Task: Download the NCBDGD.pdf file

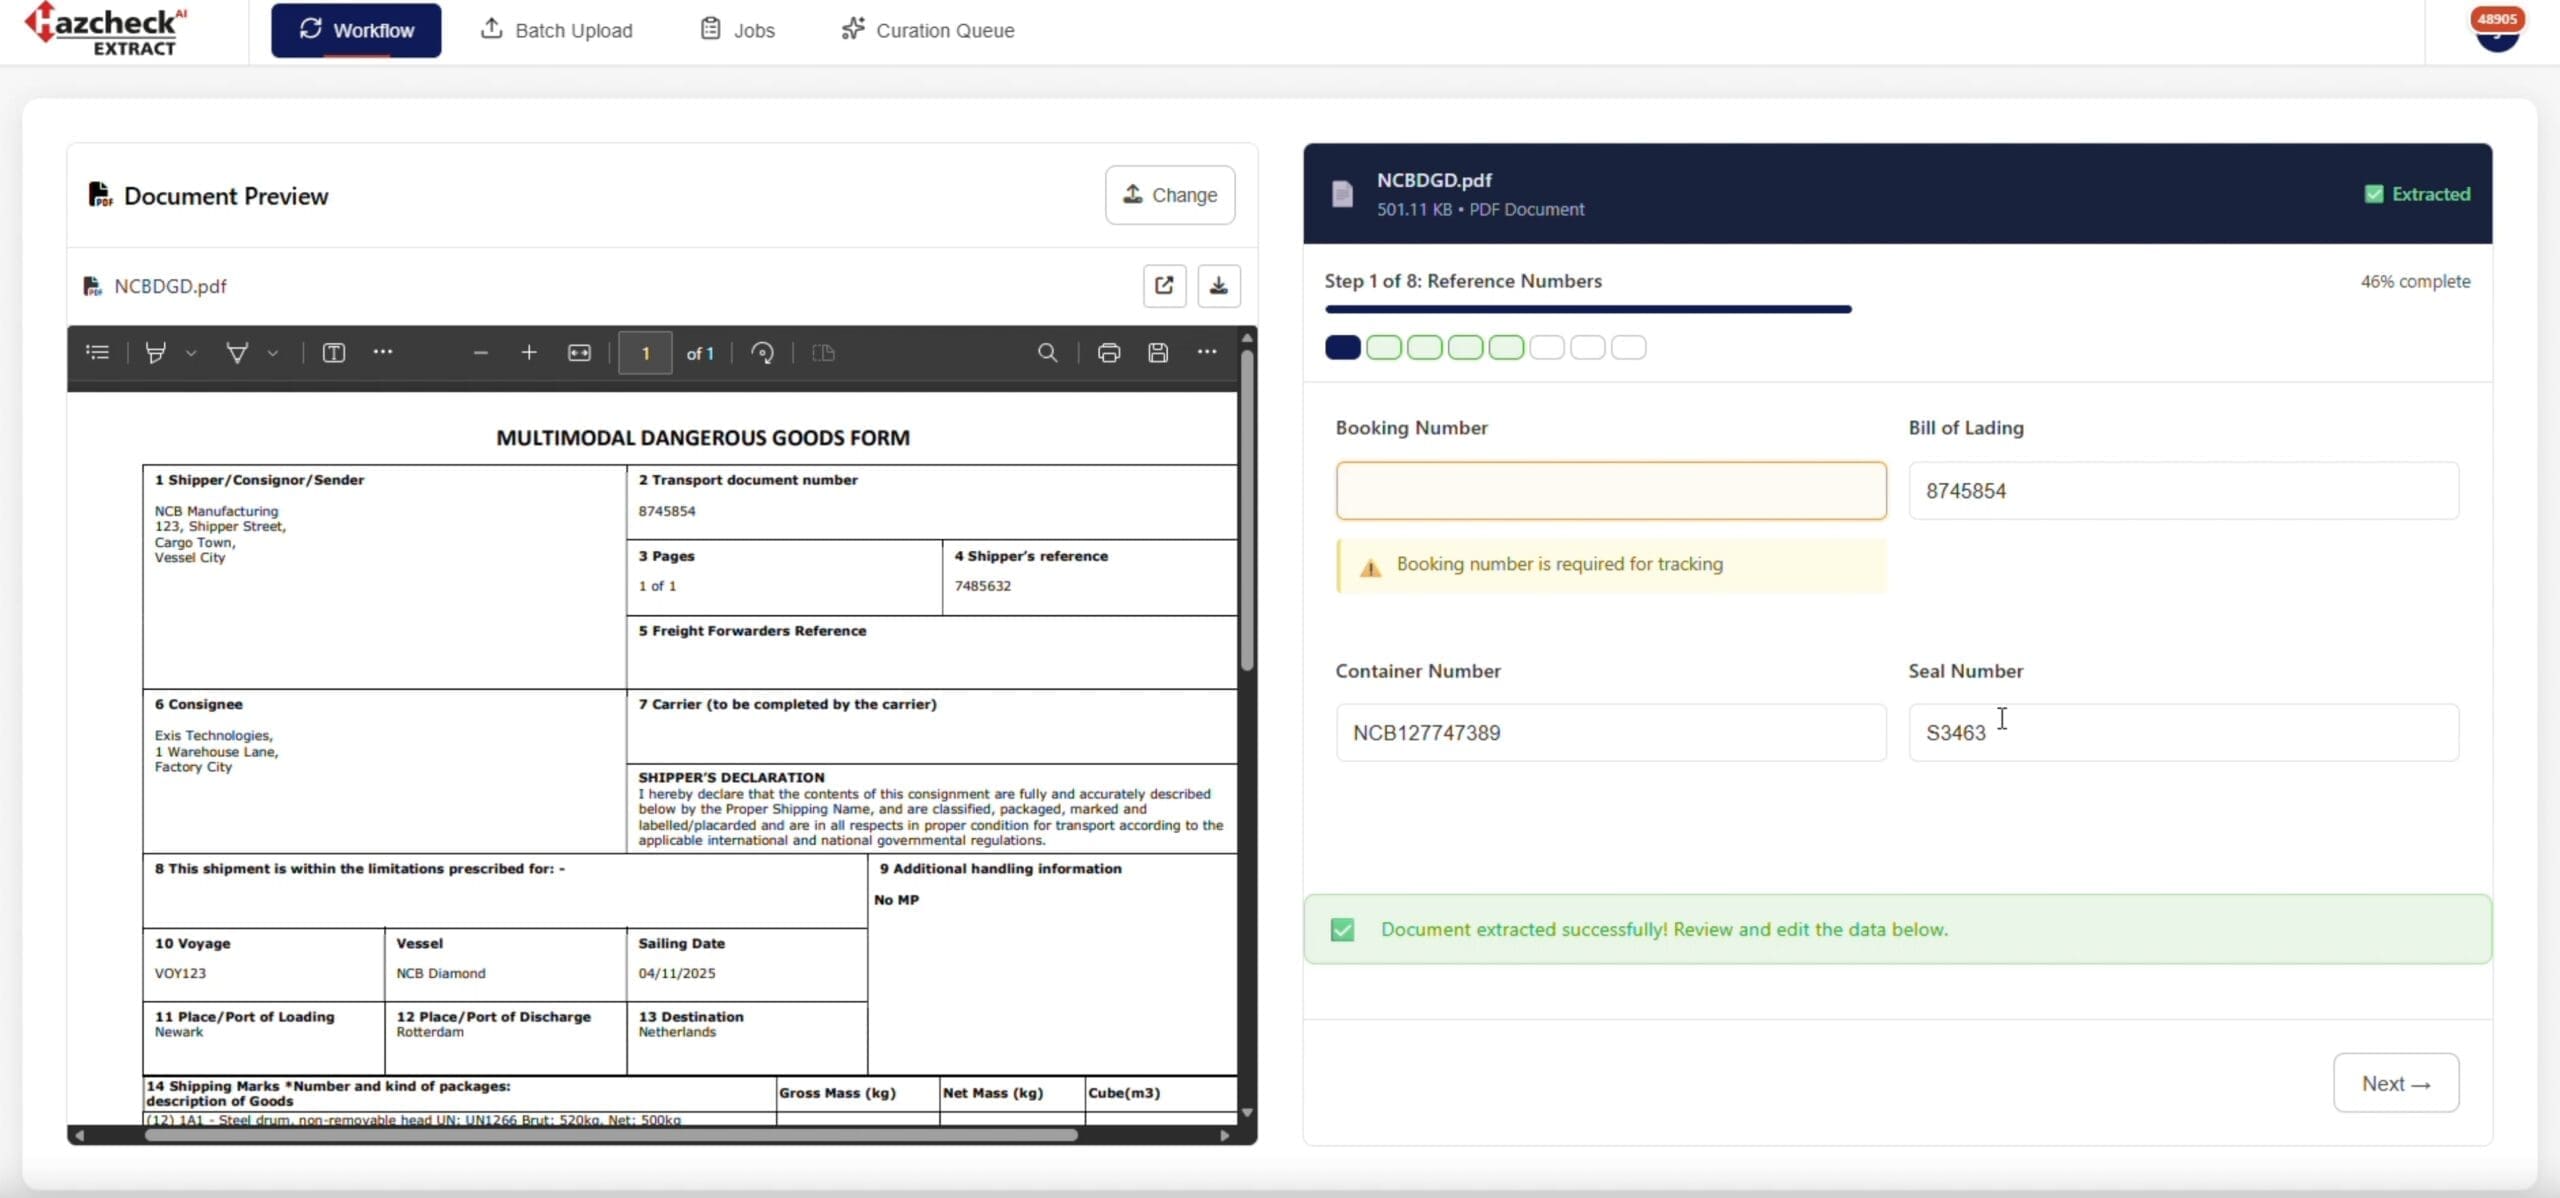Action: [1218, 286]
